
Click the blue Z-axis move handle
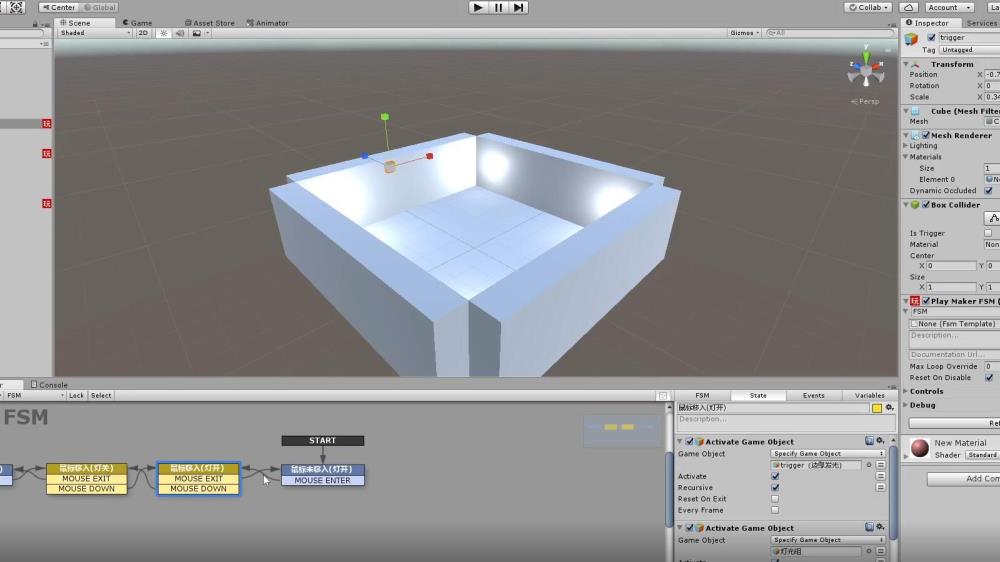364,156
